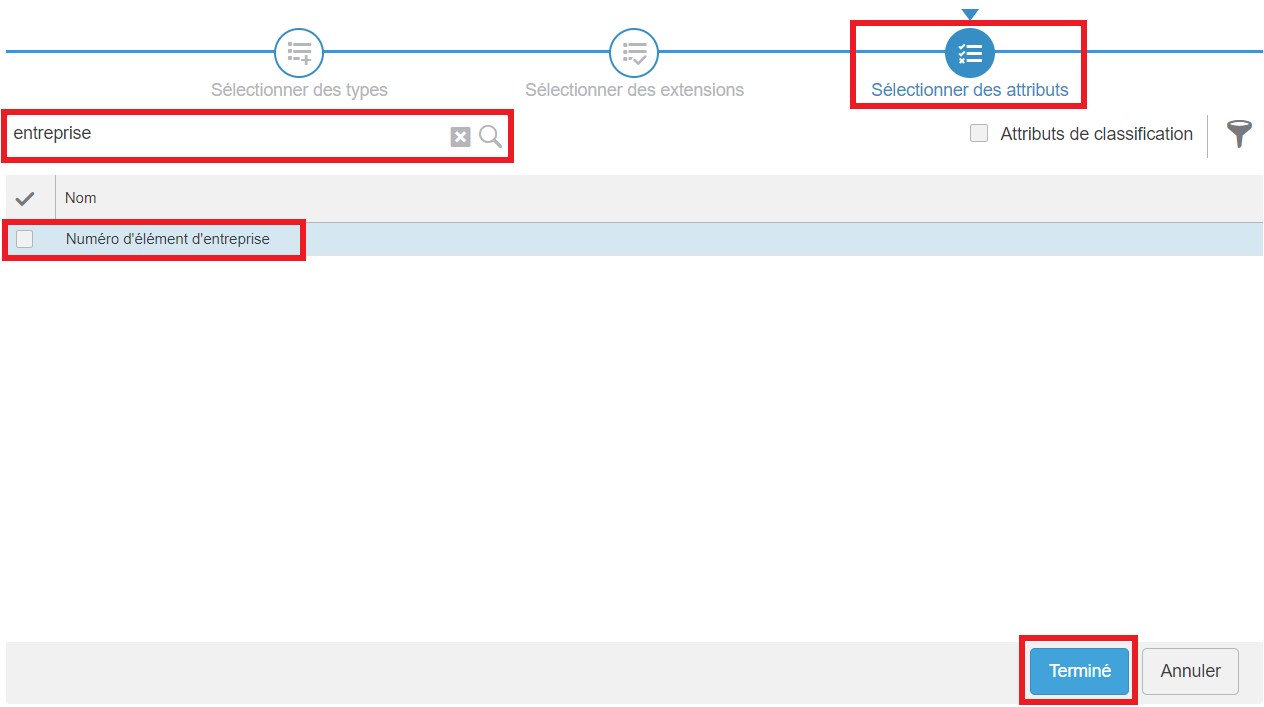Go to the 'Sélectionner des types' step label

tap(299, 90)
